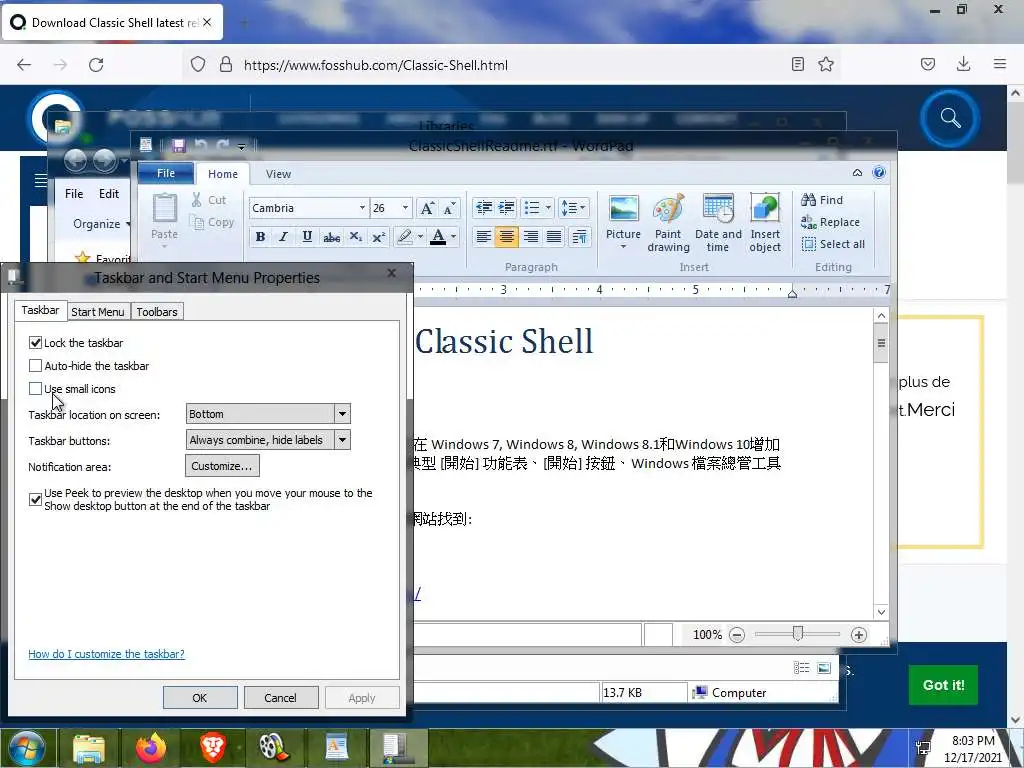The width and height of the screenshot is (1024, 768).
Task: Open the font size dropdown
Action: point(405,208)
